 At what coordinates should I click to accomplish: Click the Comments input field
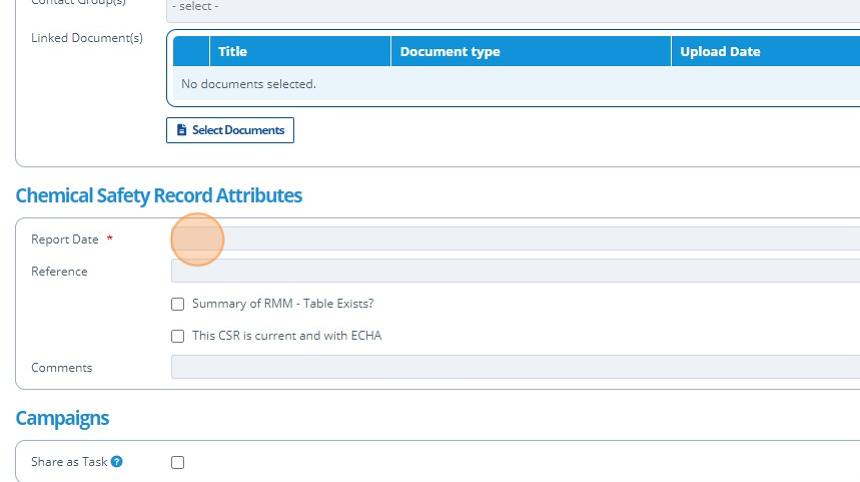point(515,367)
